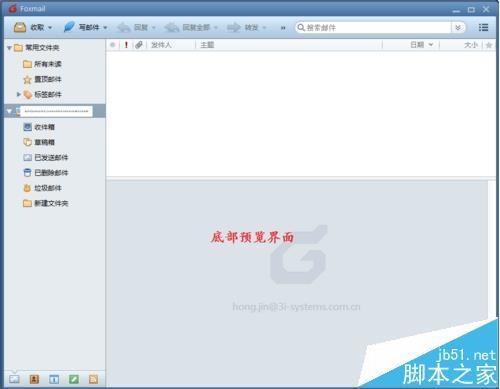Sort by the red priority exclamation column
Screen dimensions: 500x389
pyautogui.click(x=126, y=45)
